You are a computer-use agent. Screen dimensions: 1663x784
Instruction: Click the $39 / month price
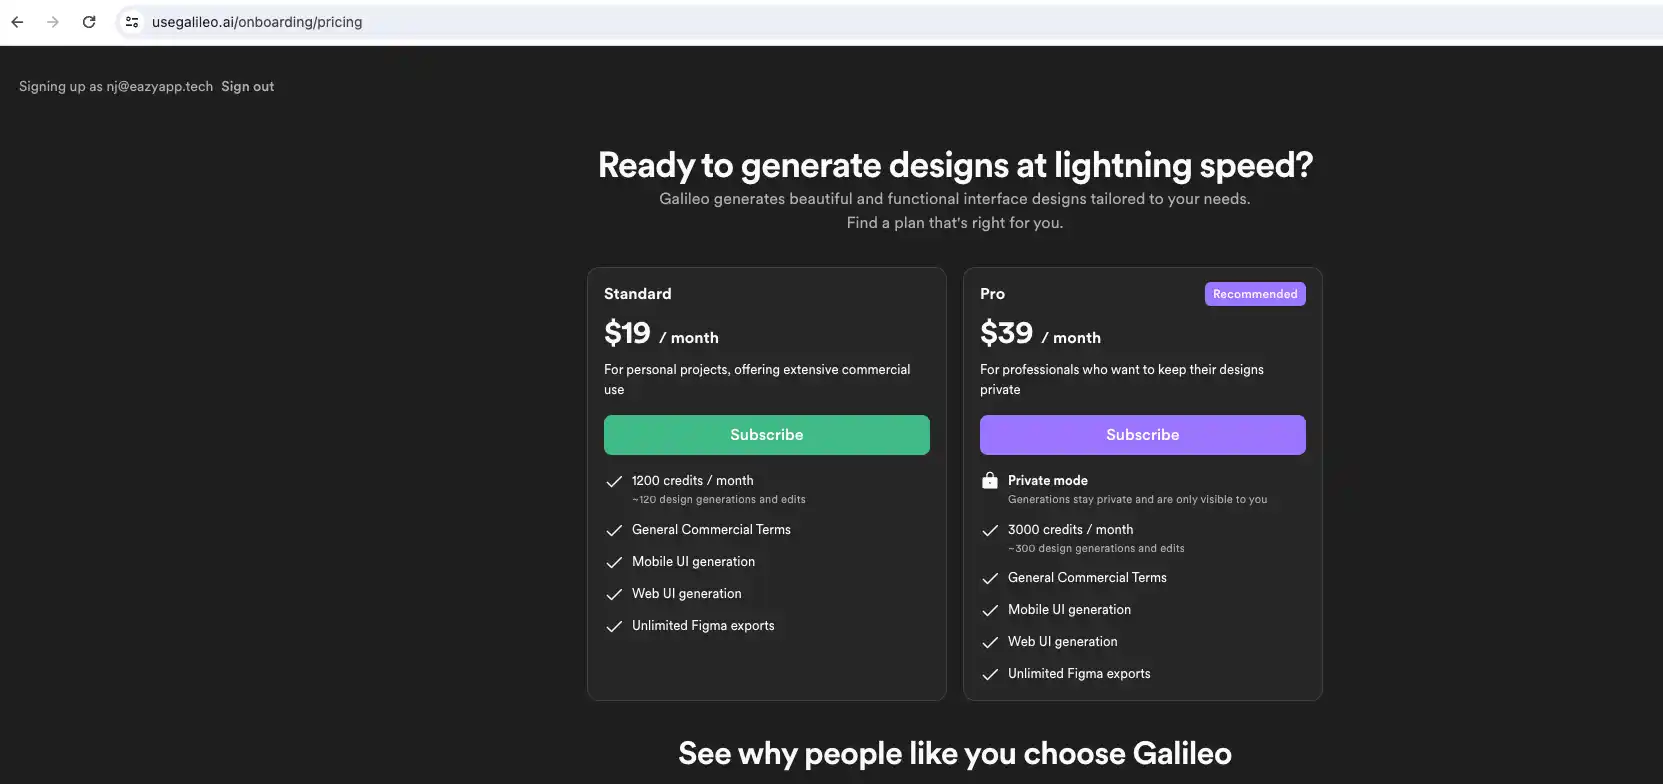click(1040, 334)
